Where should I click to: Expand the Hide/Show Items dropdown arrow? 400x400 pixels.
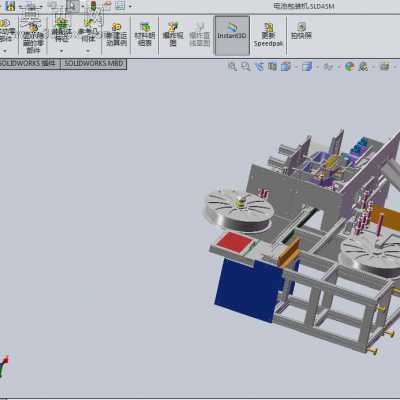point(338,67)
